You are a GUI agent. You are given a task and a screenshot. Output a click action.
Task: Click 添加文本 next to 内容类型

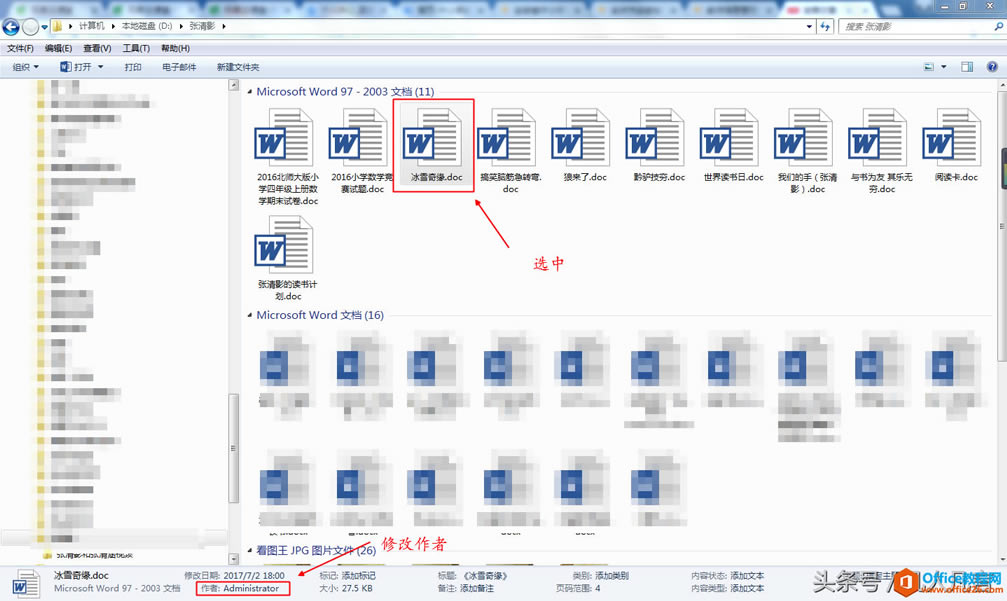[748, 588]
